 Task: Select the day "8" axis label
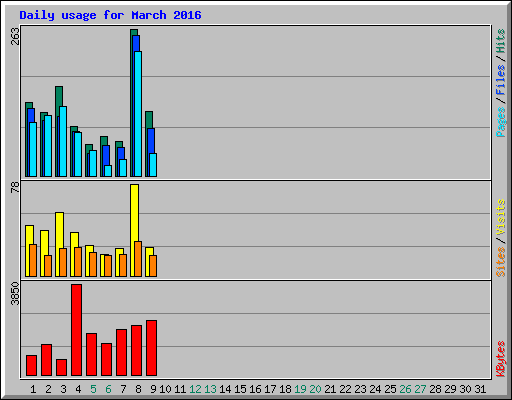[x=138, y=389]
